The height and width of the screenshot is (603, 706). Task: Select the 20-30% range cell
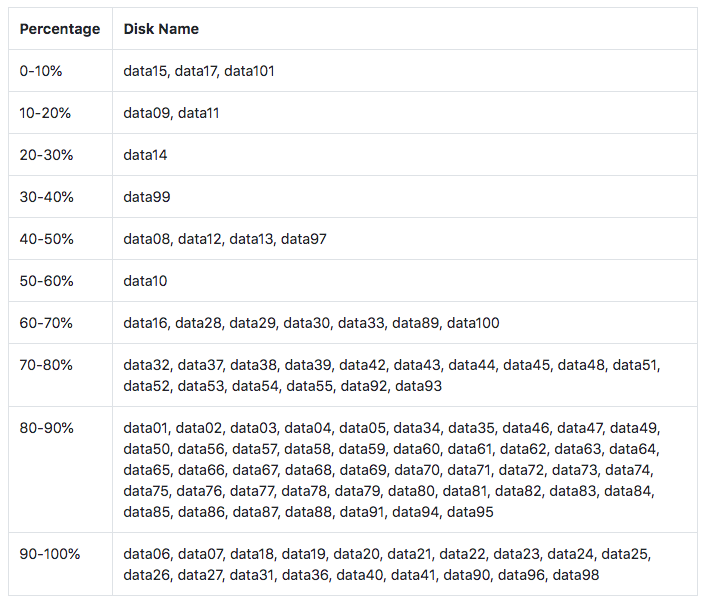(x=60, y=155)
